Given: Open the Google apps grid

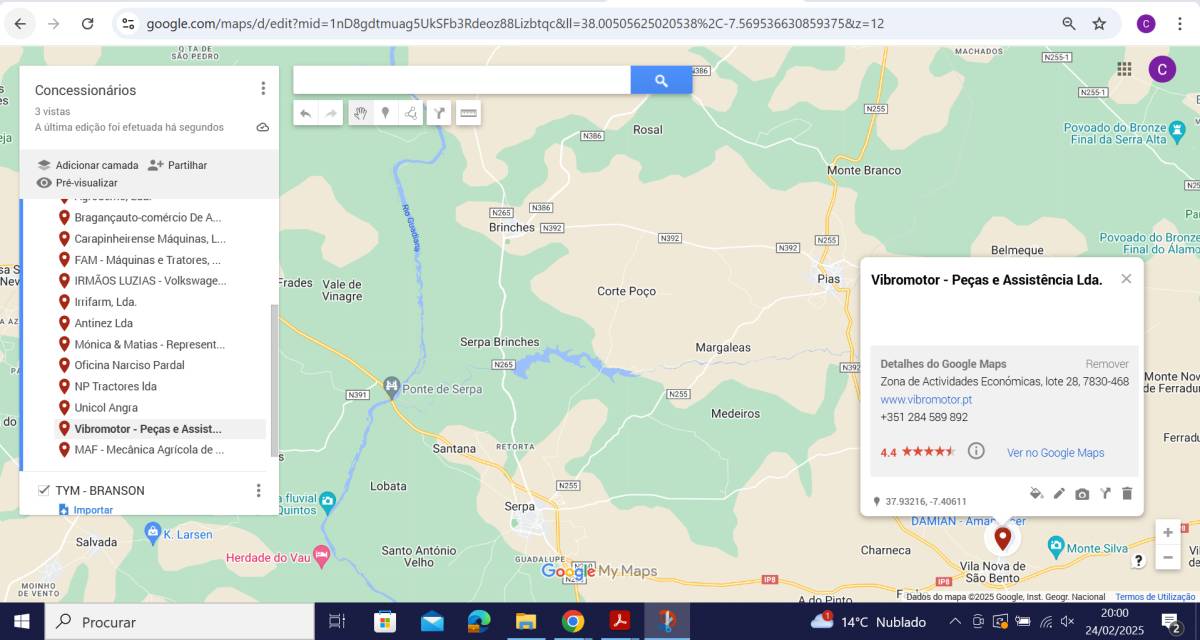Looking at the screenshot, I should 1125,68.
